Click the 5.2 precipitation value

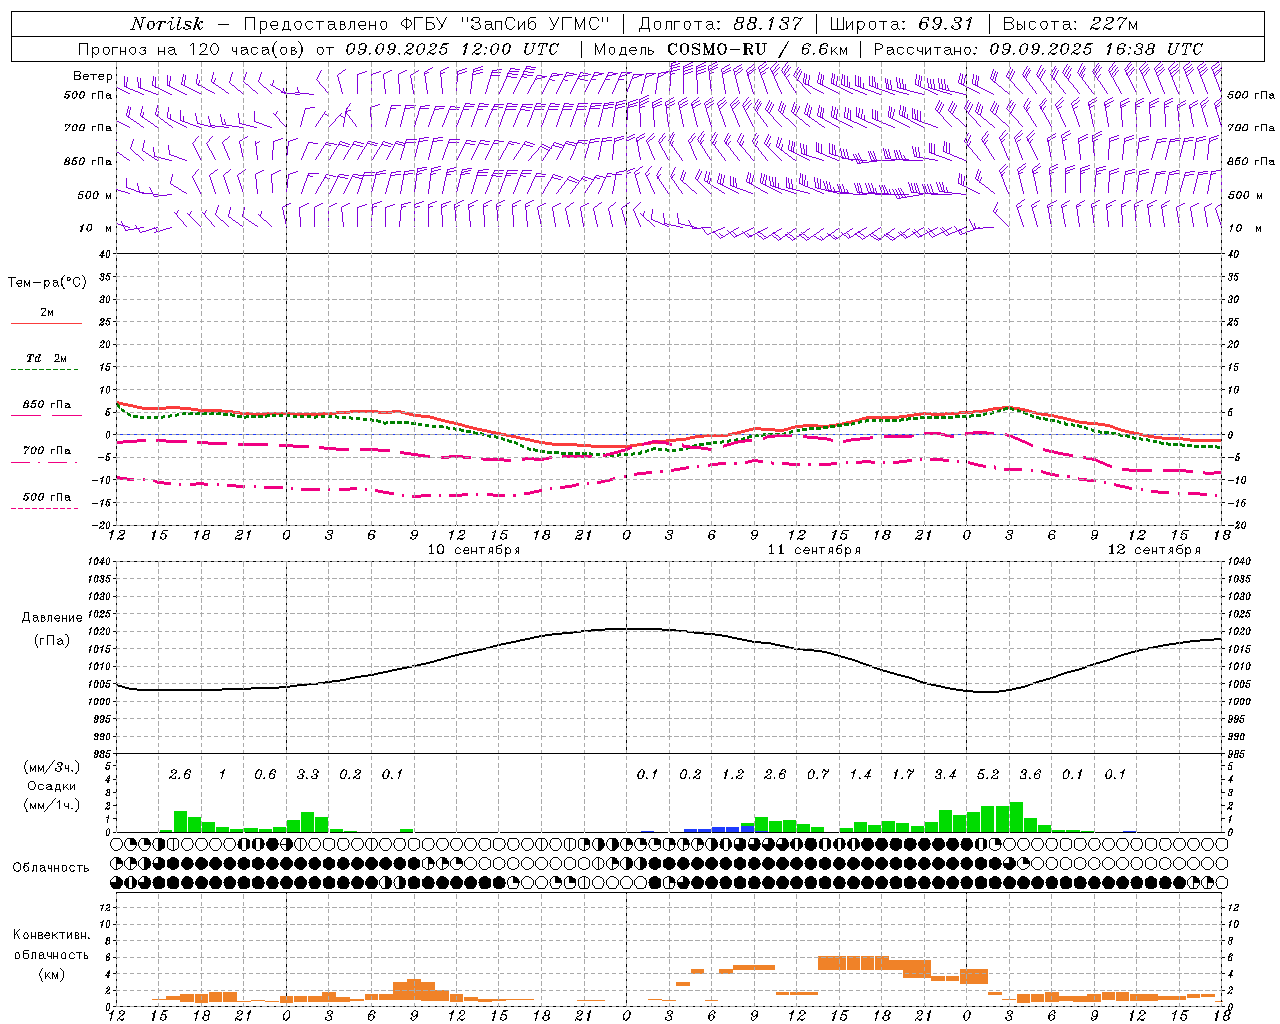[988, 775]
